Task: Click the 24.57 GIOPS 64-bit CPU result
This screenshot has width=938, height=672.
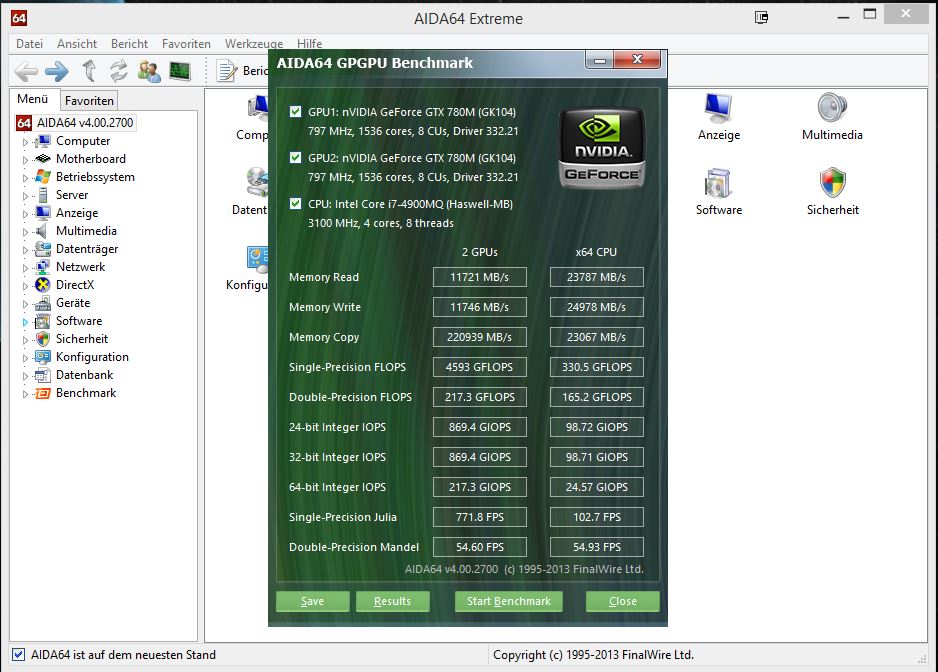Action: pyautogui.click(x=596, y=487)
